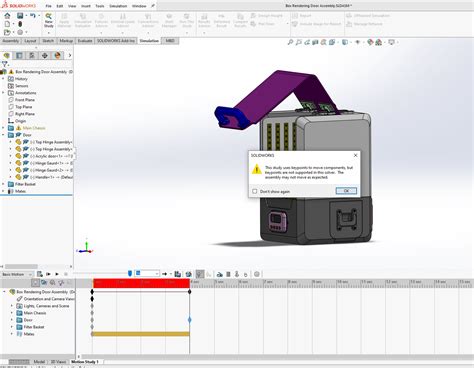Click the Animation Wizard icon

tap(189, 274)
